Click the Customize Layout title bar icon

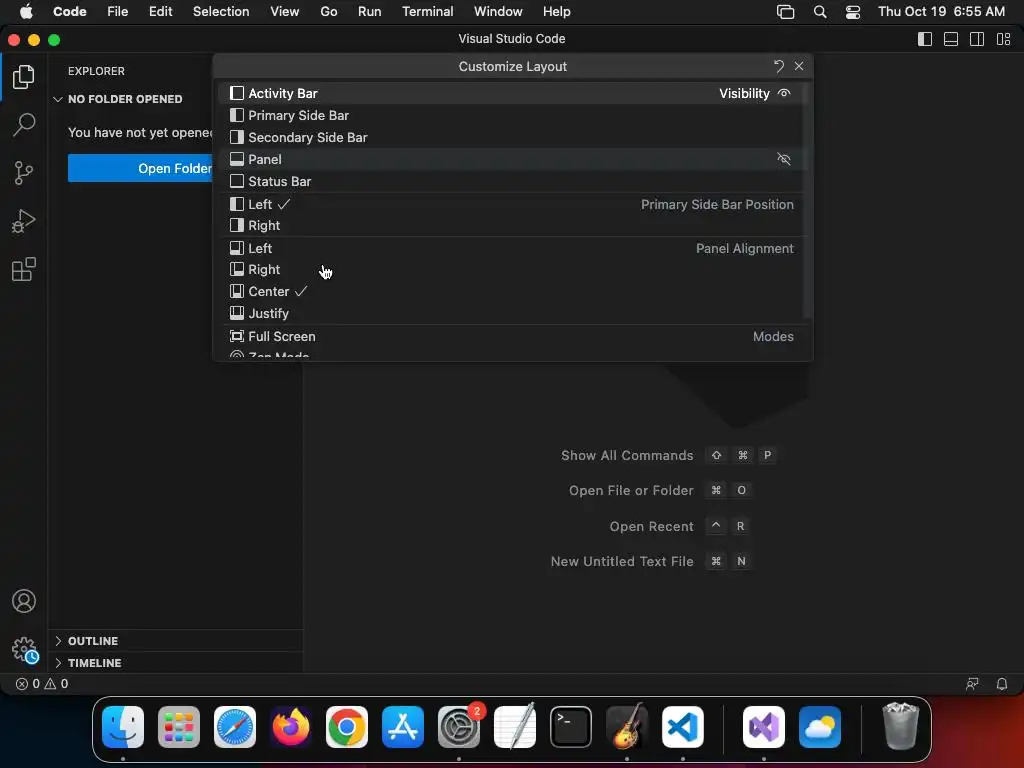pos(1004,39)
